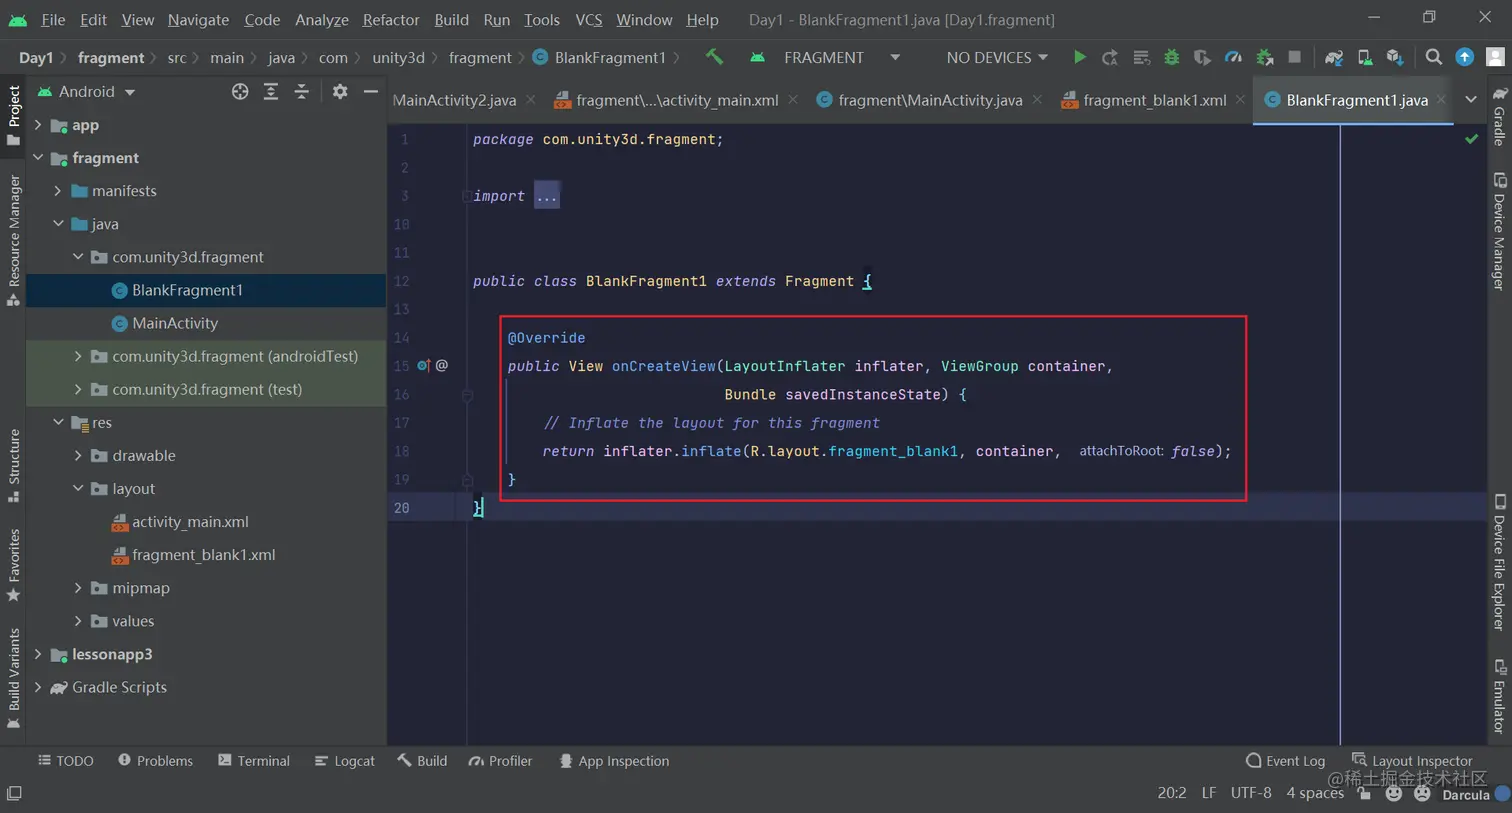Viewport: 1512px width, 813px height.
Task: Click the happy face feedback icon
Action: (1393, 793)
